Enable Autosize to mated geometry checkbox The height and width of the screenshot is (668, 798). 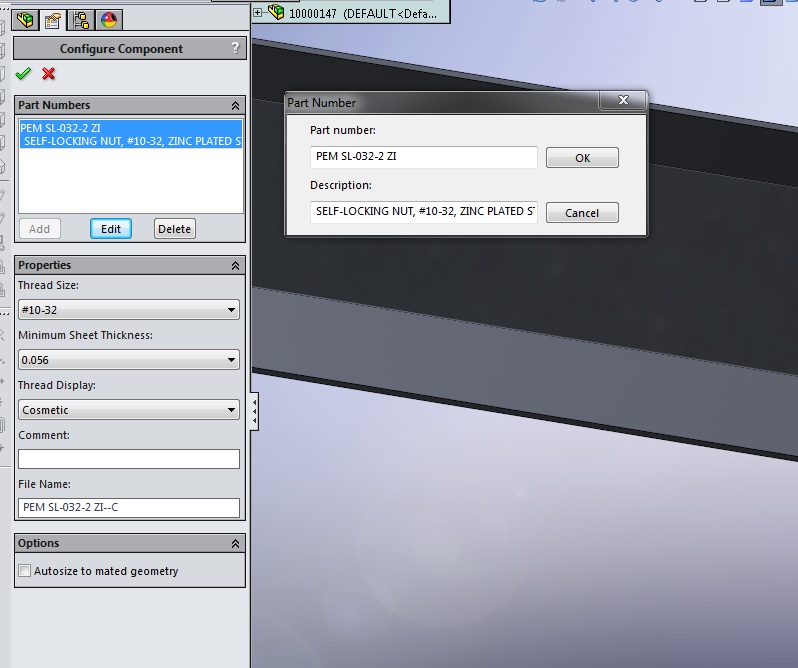click(24, 571)
